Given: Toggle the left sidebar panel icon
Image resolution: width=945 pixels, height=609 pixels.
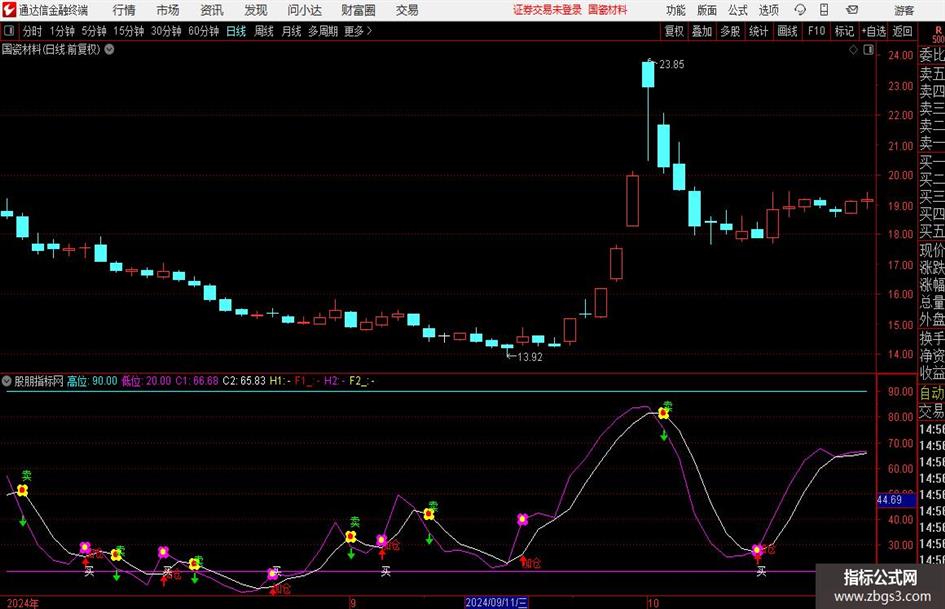Looking at the screenshot, I should pyautogui.click(x=9, y=31).
